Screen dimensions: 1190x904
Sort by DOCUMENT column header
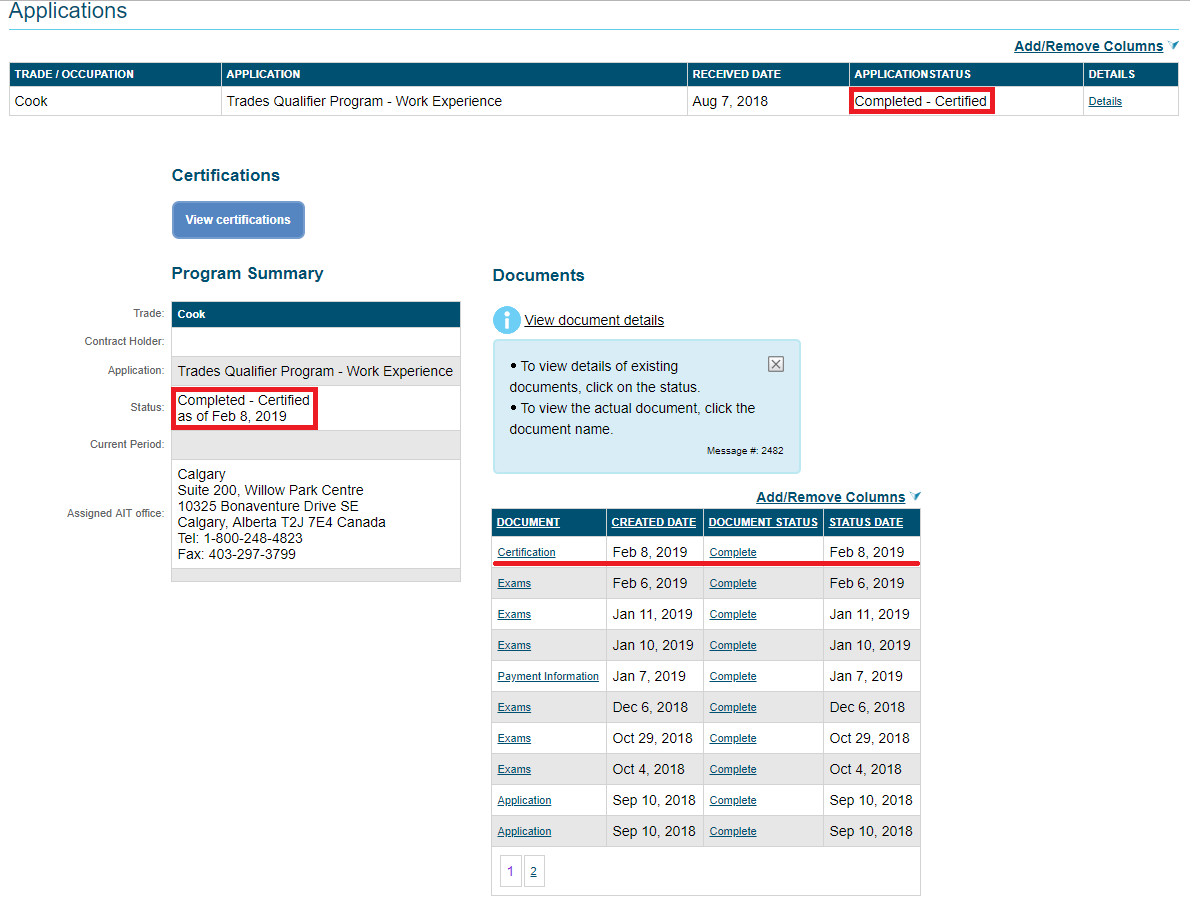528,522
